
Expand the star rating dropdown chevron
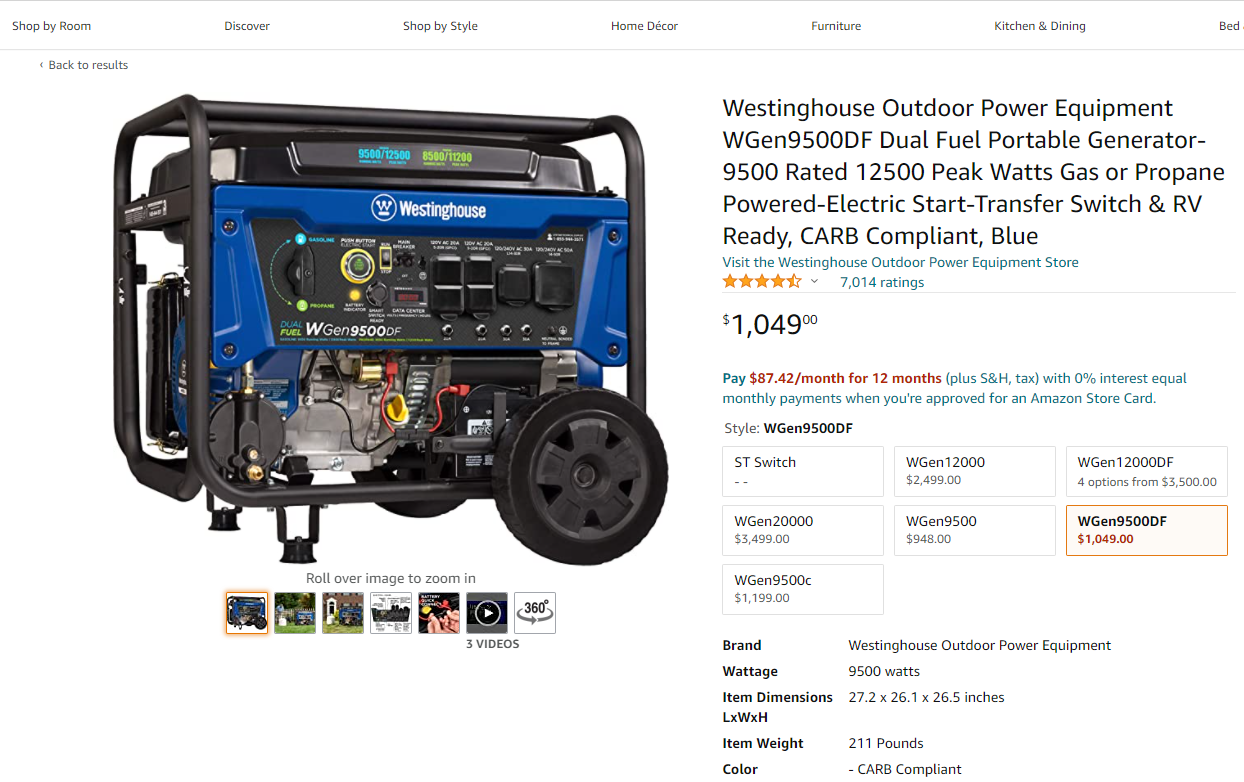tap(814, 282)
